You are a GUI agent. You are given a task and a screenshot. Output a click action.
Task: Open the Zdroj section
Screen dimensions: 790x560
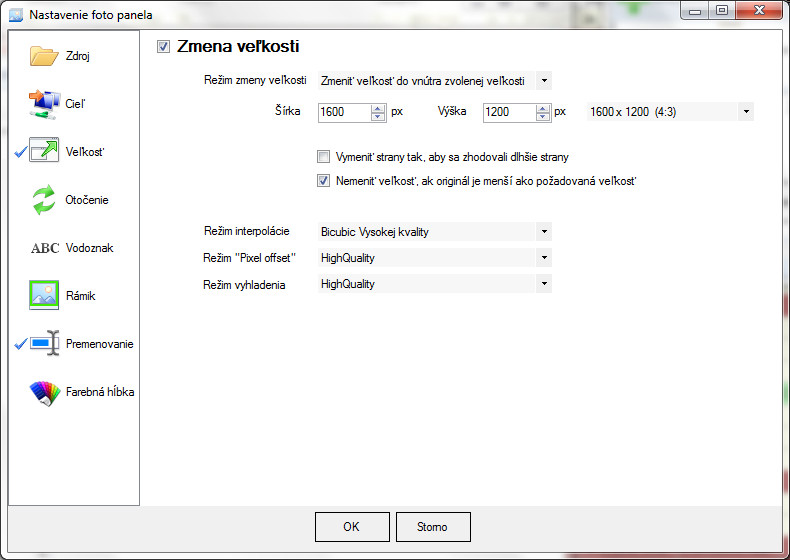point(78,56)
